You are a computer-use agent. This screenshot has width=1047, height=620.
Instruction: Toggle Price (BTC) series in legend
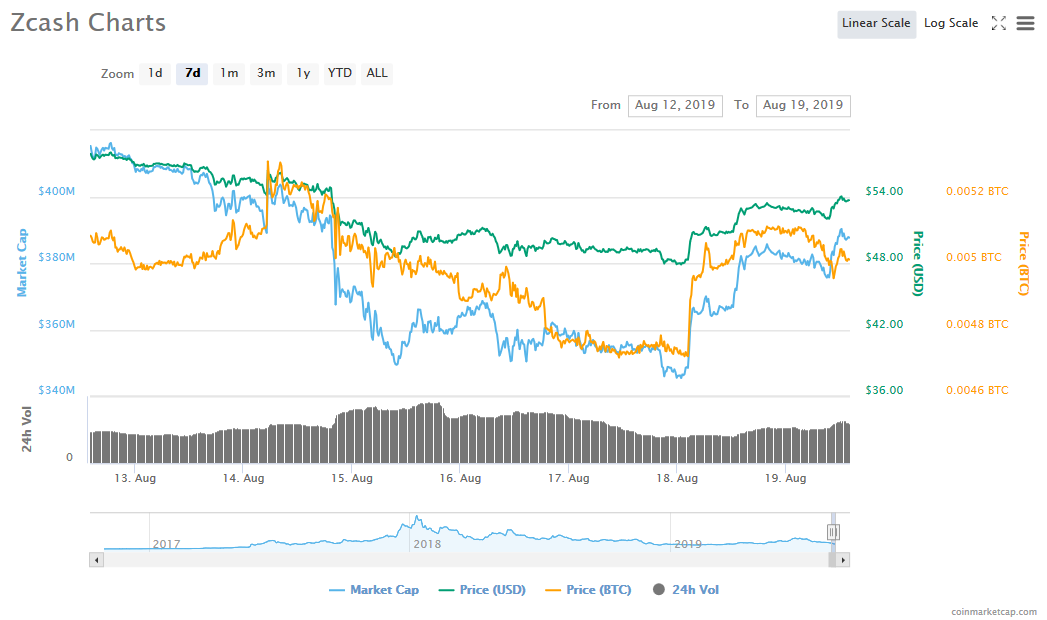[588, 590]
